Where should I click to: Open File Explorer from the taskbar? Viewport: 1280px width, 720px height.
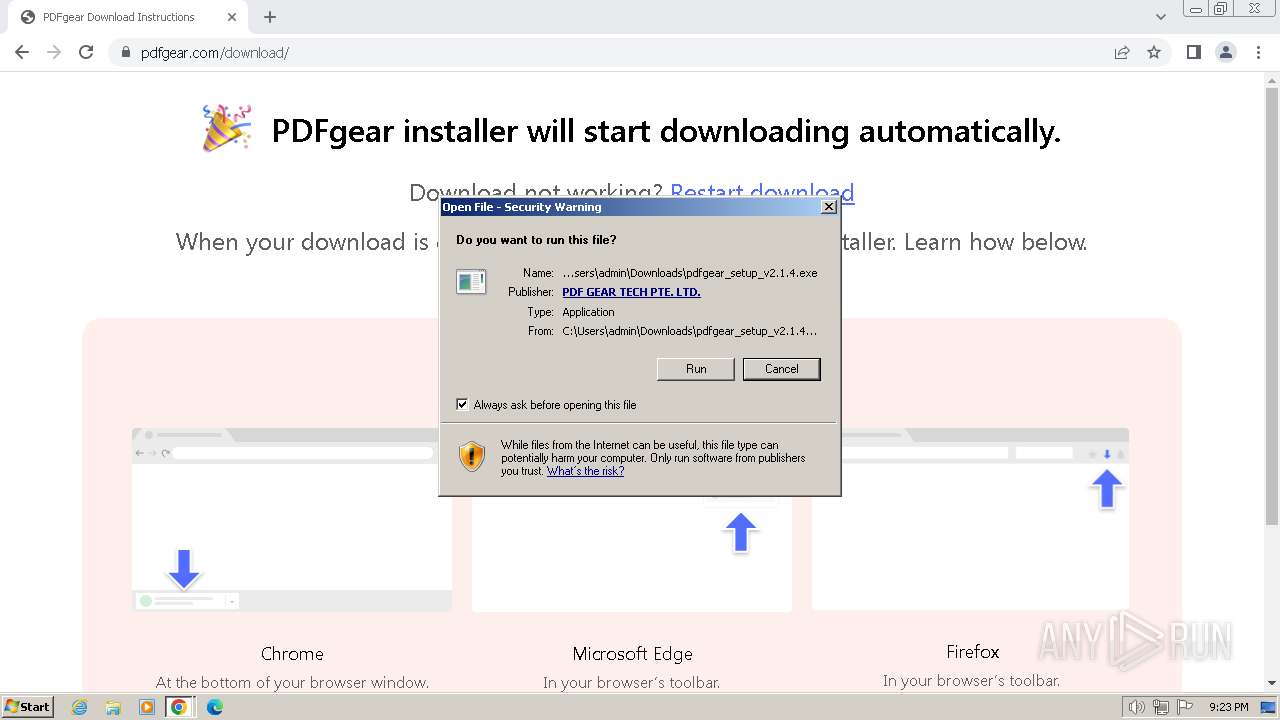click(x=113, y=707)
